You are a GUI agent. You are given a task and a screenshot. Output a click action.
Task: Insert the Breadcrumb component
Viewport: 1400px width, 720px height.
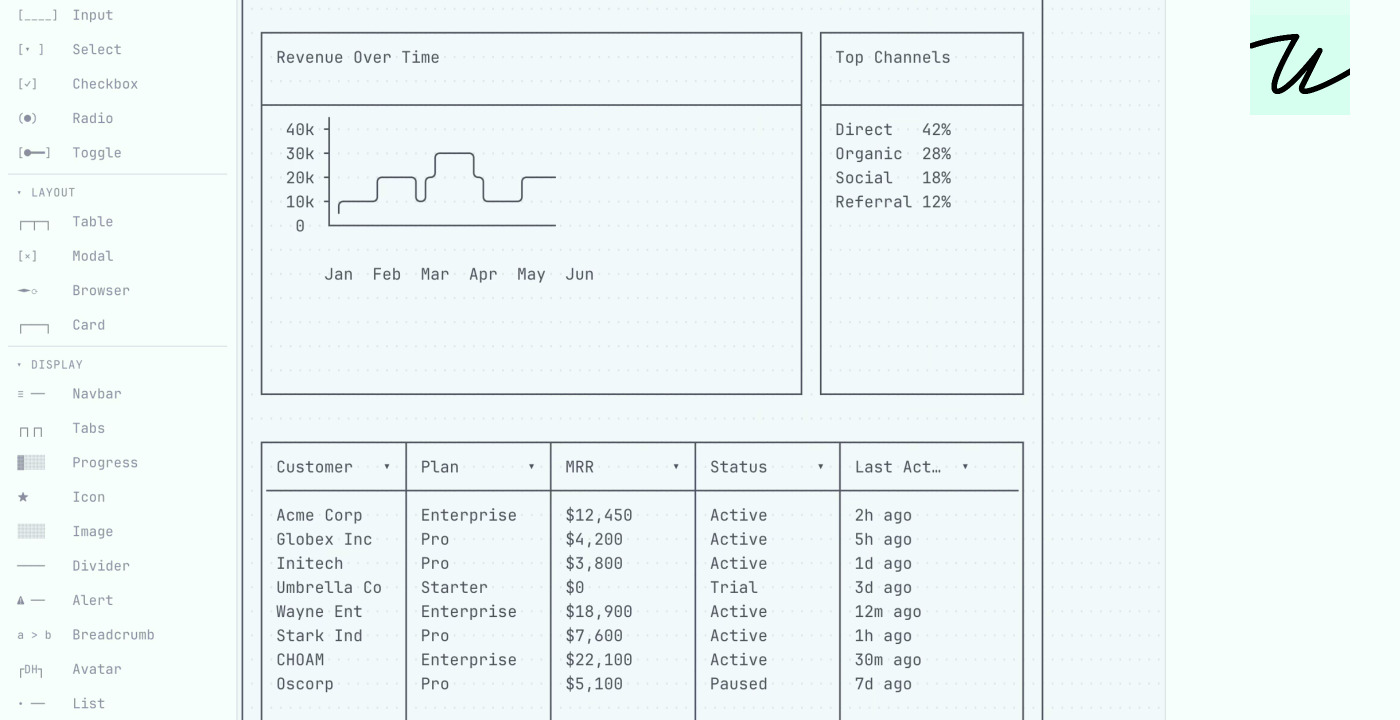click(34, 635)
